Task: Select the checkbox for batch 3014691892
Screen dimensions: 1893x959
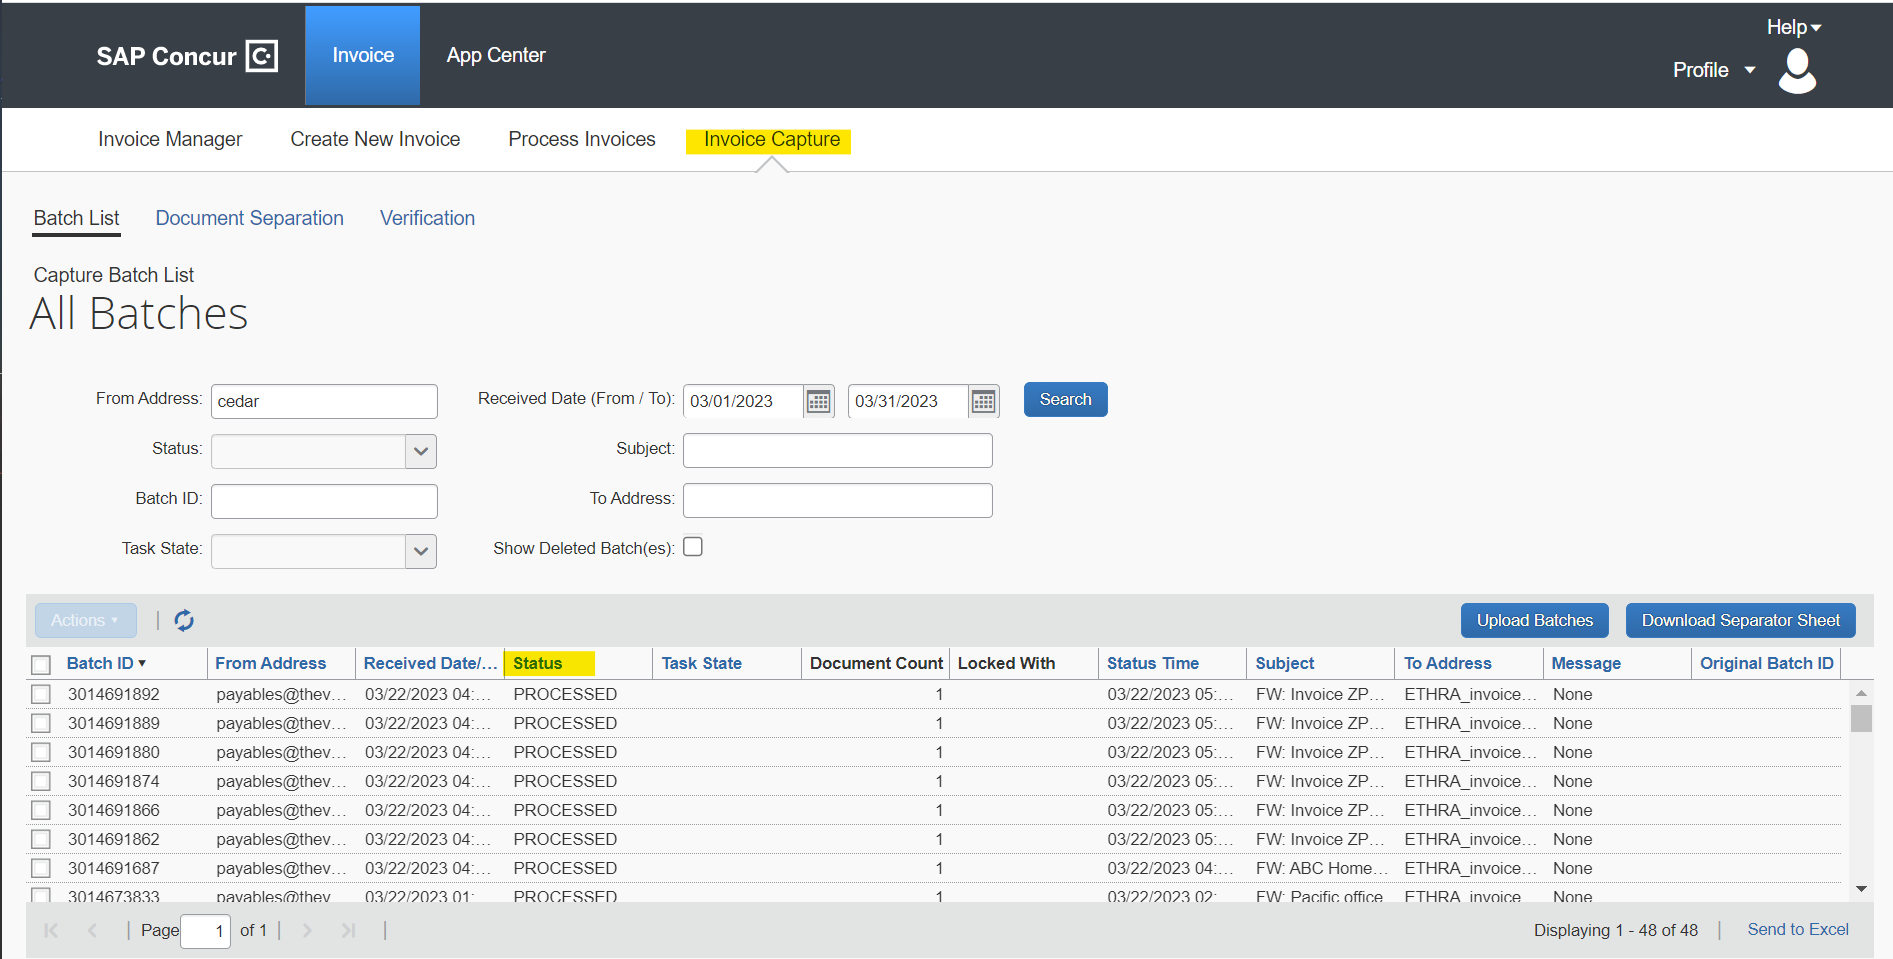Action: [41, 695]
